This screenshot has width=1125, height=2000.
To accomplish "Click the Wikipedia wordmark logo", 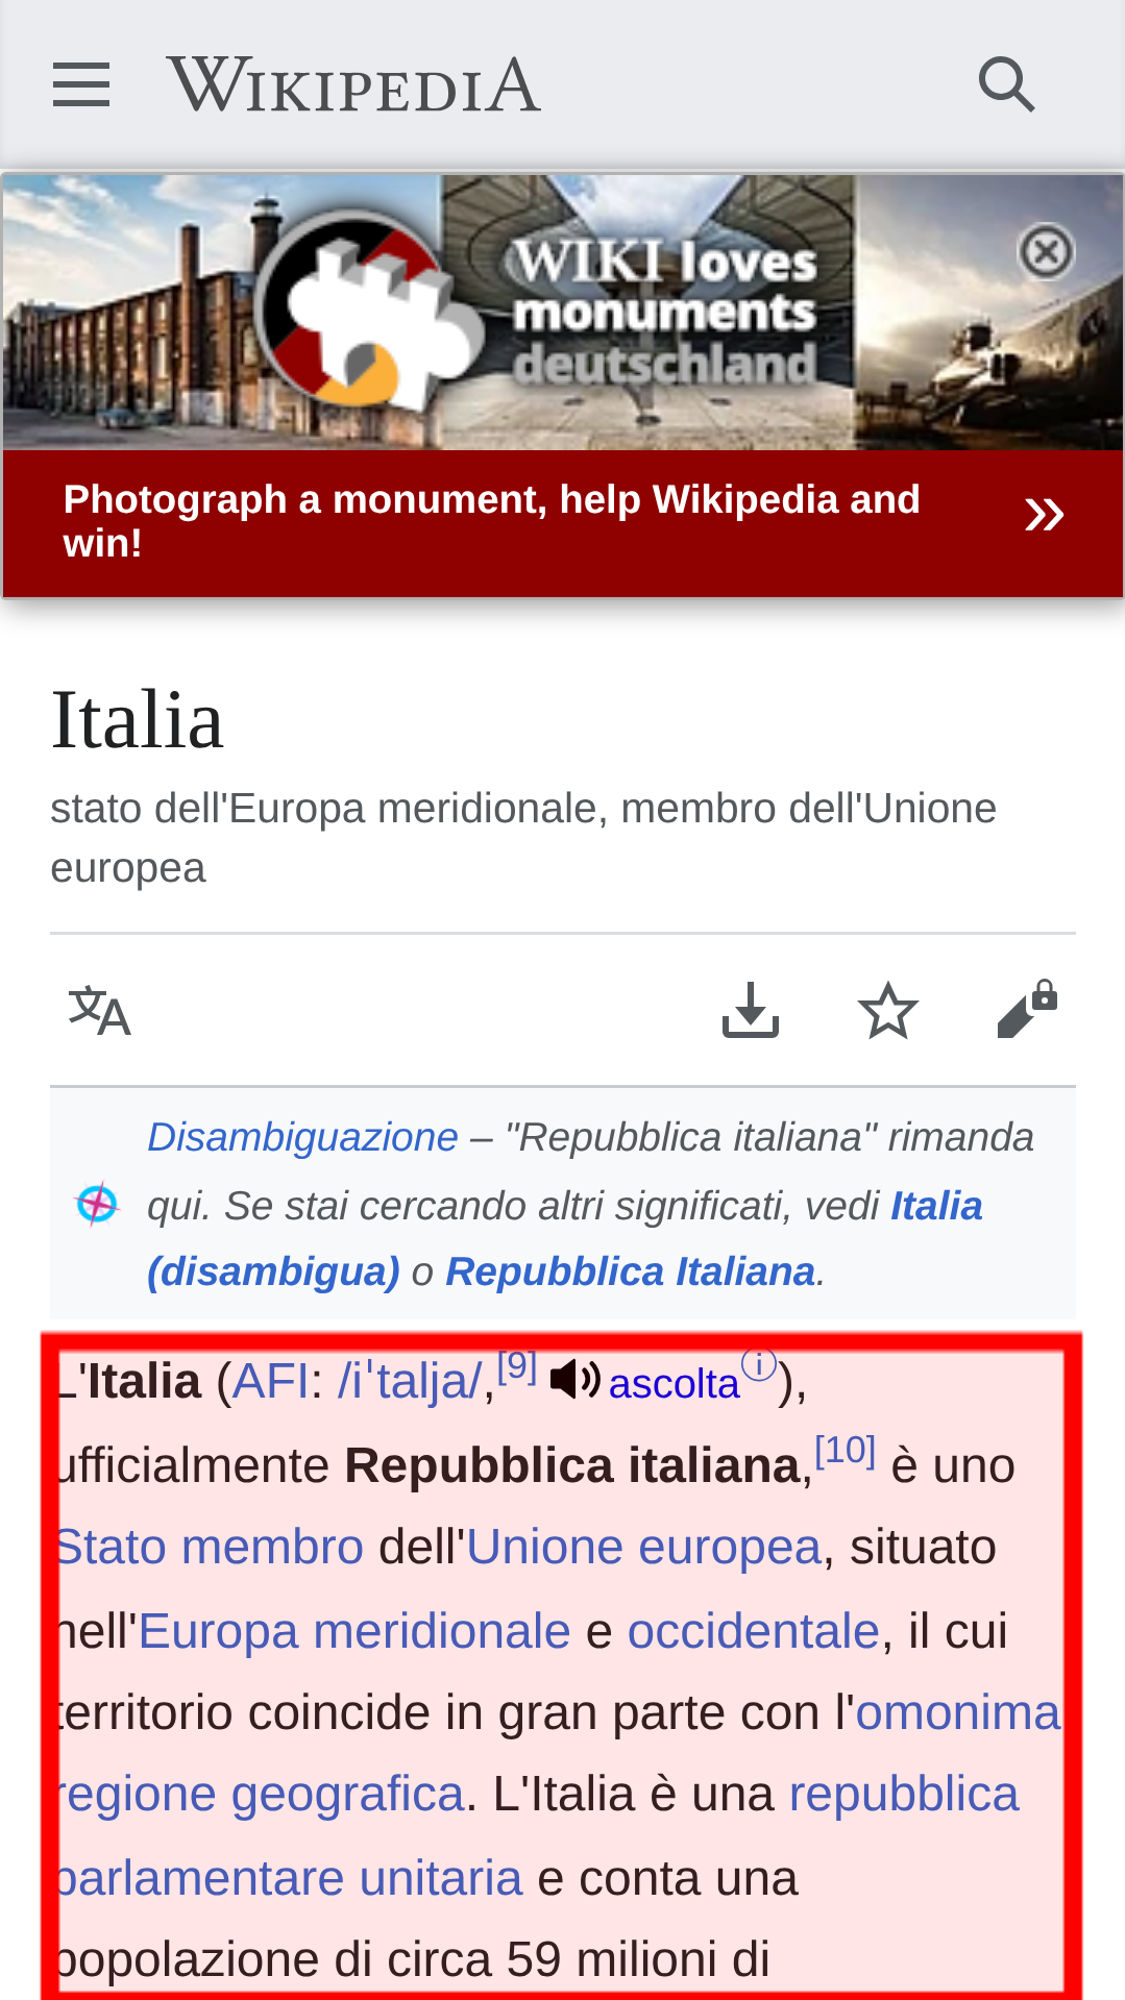I will 354,85.
